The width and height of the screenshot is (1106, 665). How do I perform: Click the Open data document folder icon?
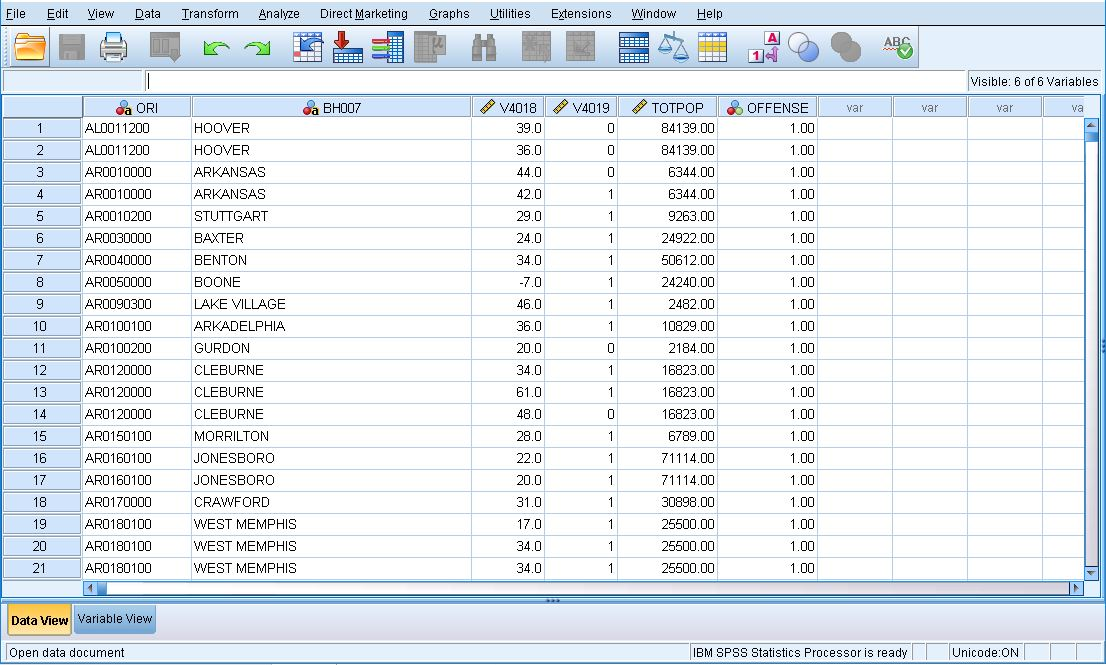(x=31, y=48)
